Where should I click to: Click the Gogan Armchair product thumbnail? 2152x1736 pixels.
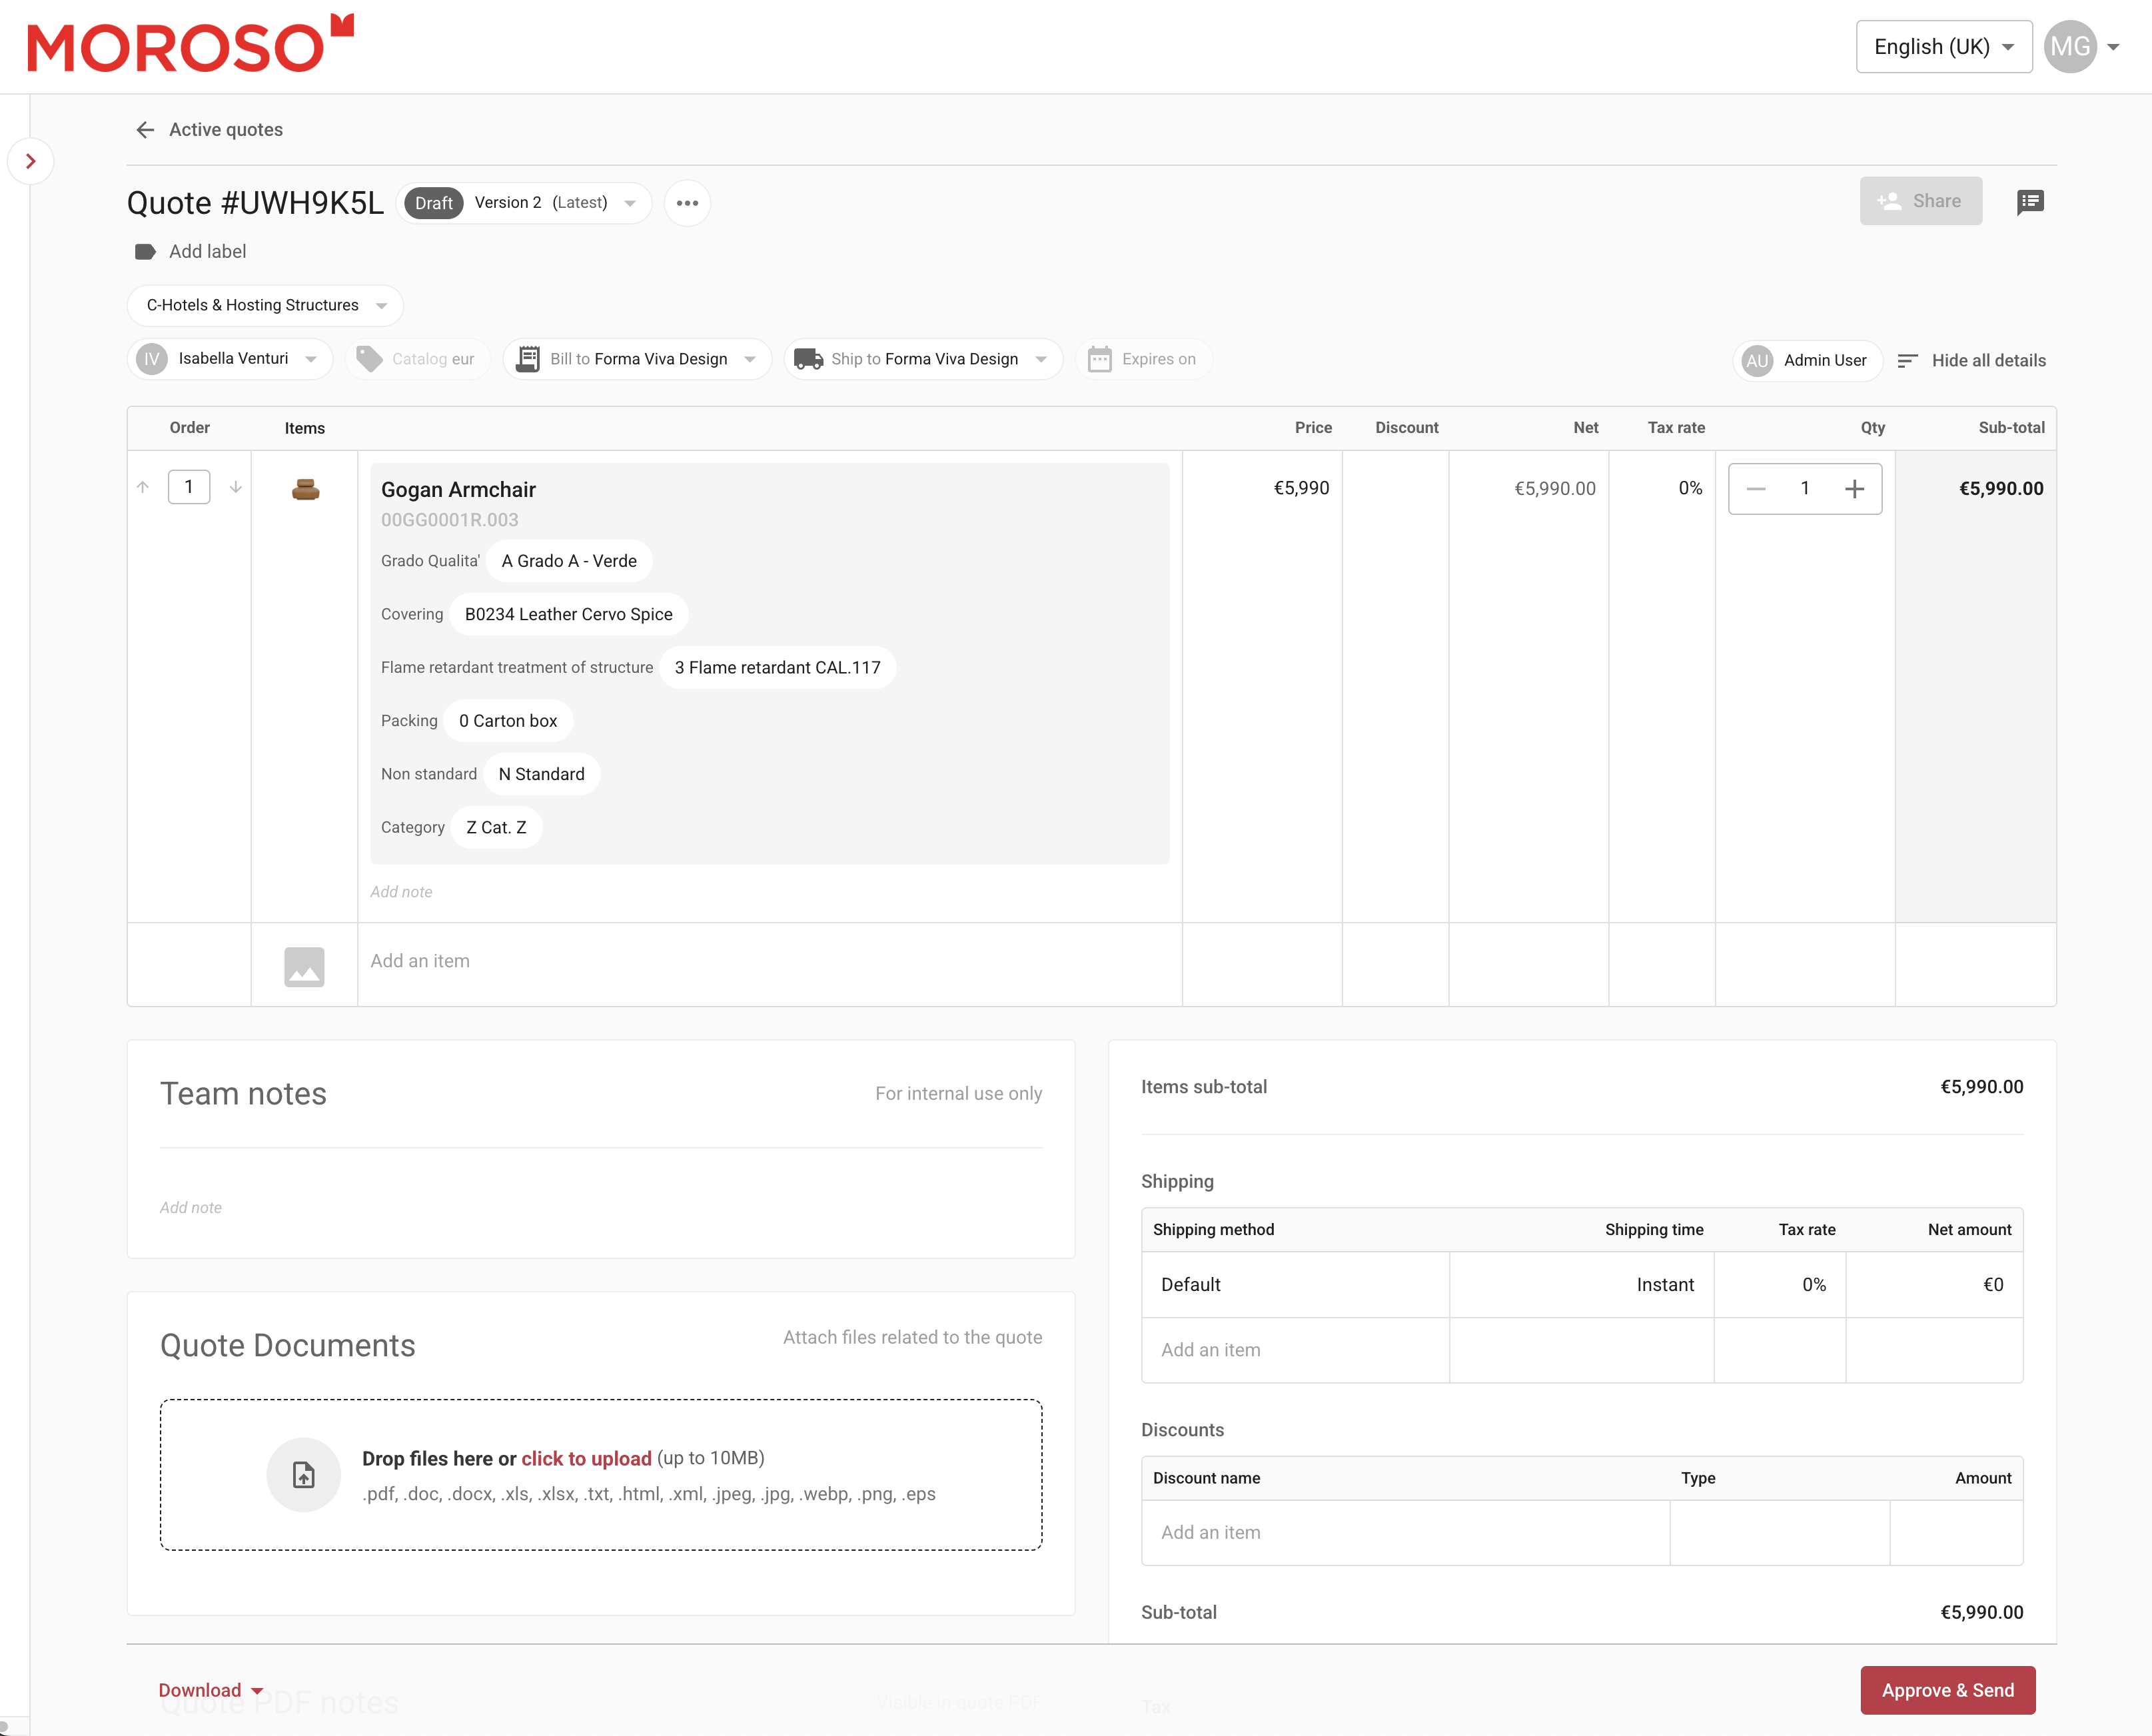point(305,490)
